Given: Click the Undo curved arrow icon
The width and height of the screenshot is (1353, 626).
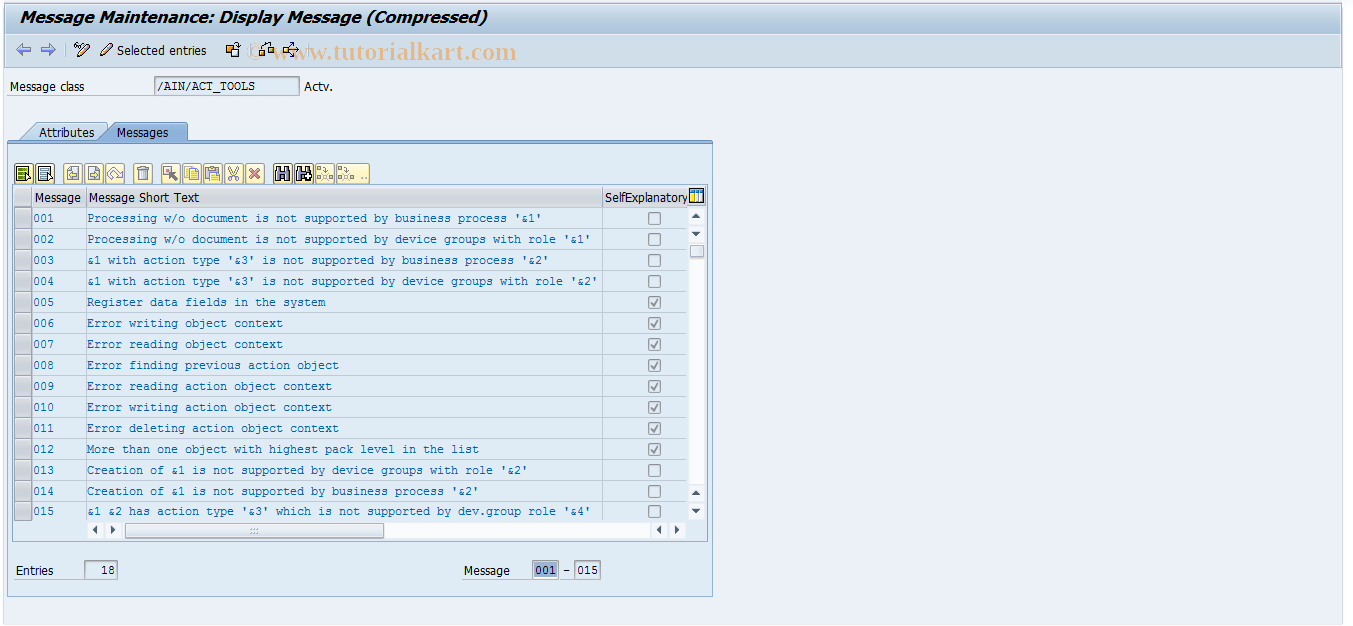Looking at the screenshot, I should click(x=115, y=174).
